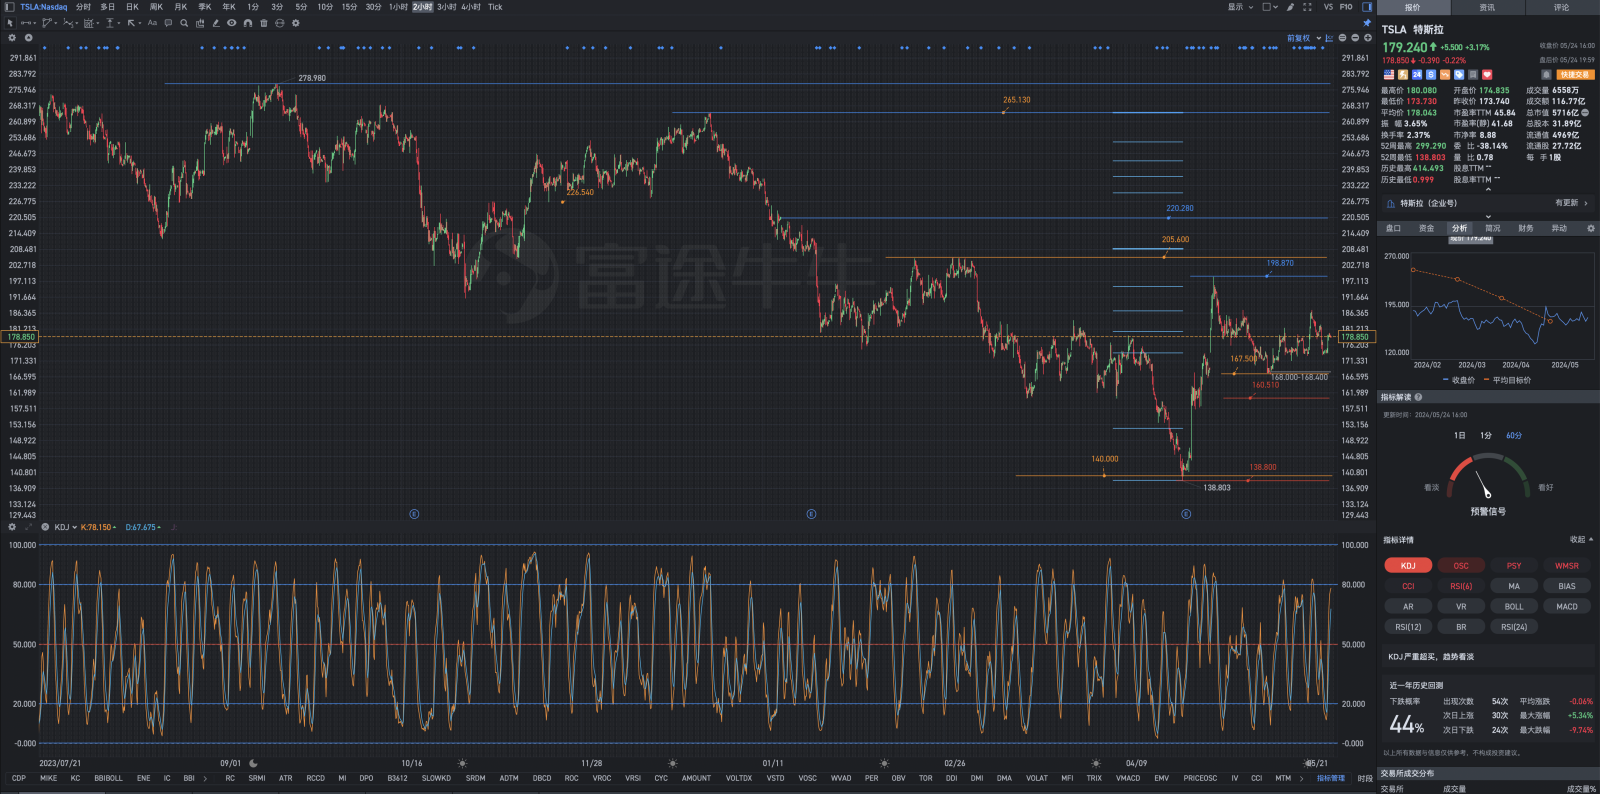Image resolution: width=1600 pixels, height=794 pixels.
Task: Switch to 日K daily candlestick period
Action: (132, 7)
